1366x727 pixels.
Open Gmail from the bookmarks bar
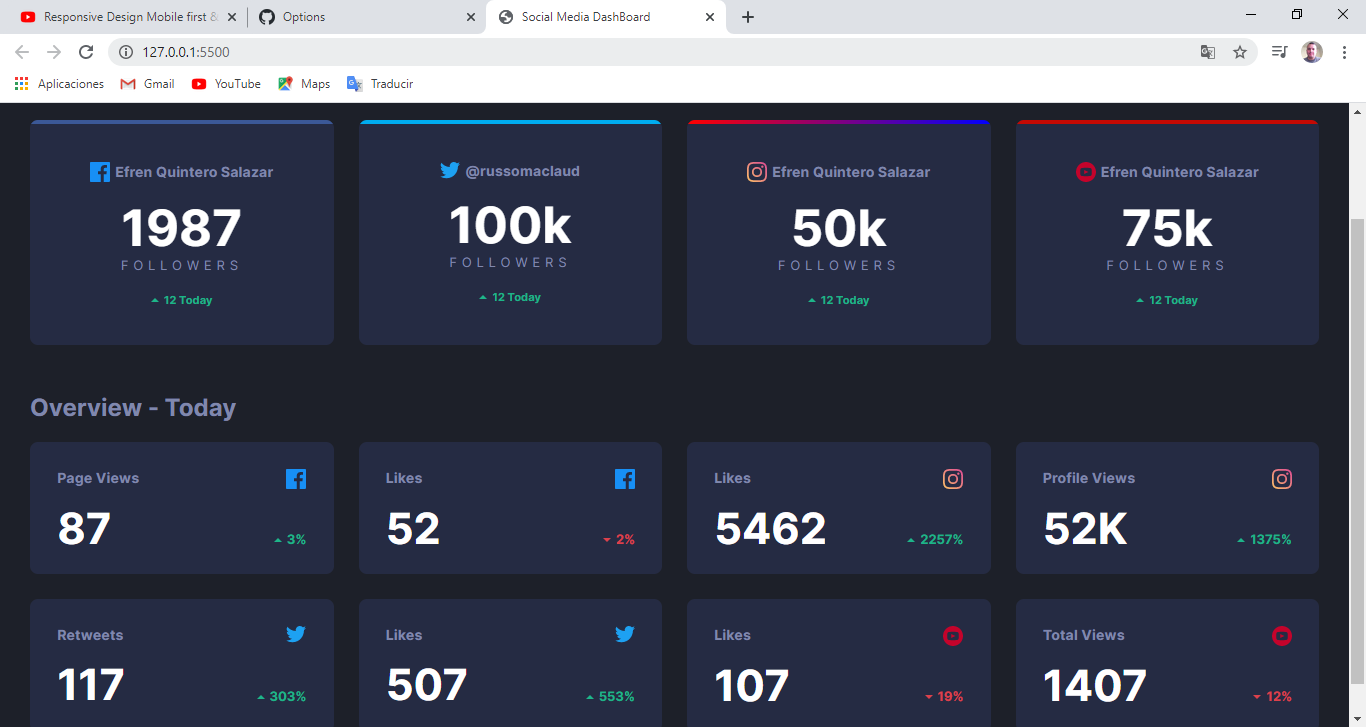click(147, 83)
